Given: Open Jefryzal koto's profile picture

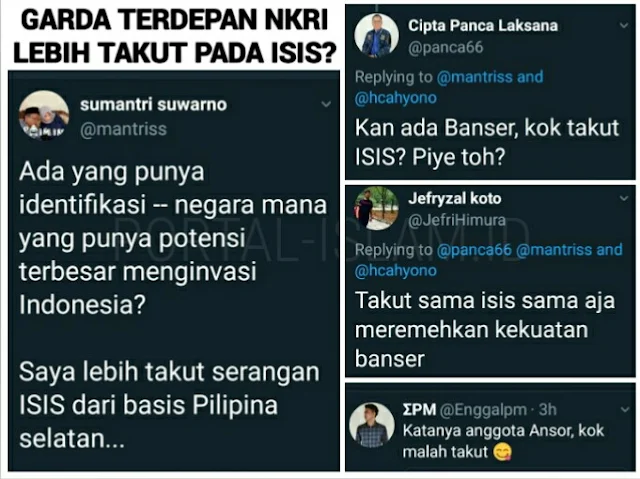Looking at the screenshot, I should pos(376,208).
